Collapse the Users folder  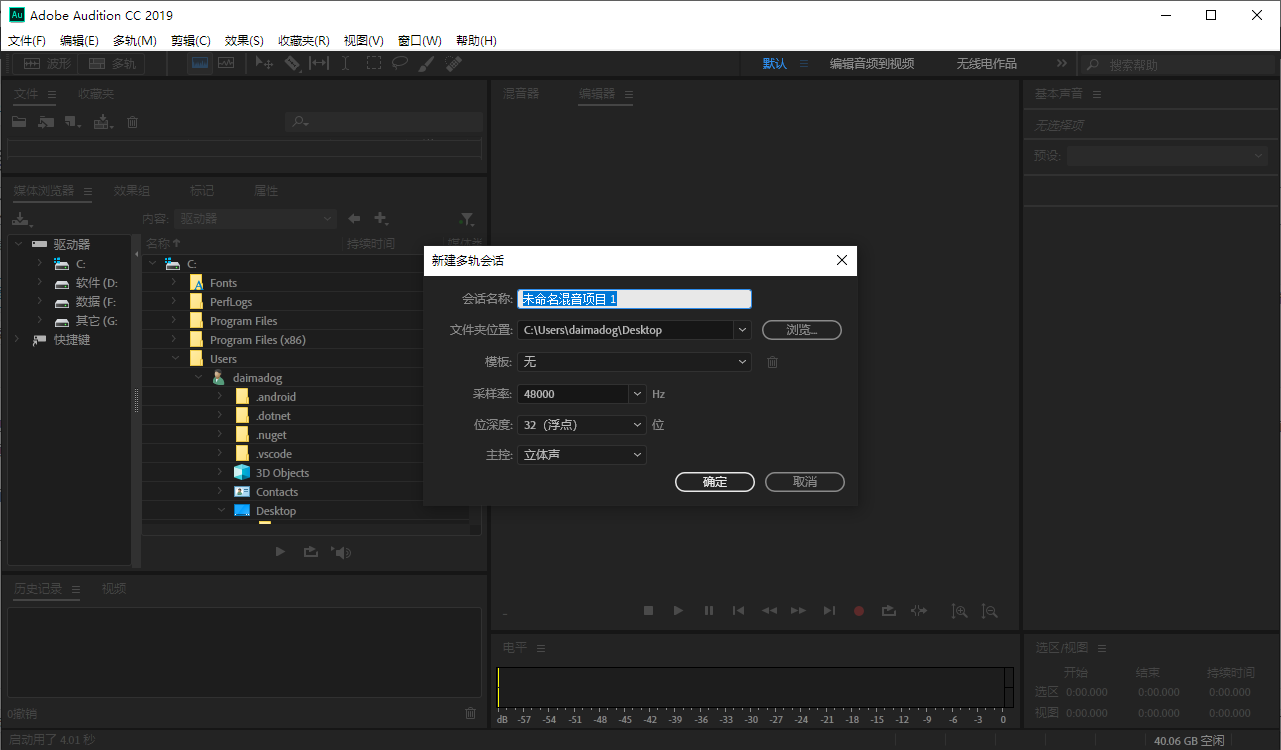pos(174,358)
